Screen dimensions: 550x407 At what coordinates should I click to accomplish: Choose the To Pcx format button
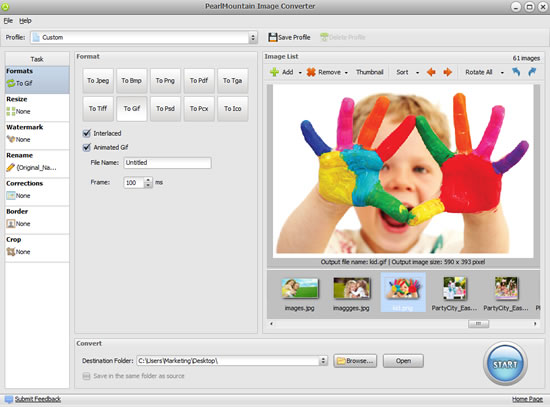[199, 109]
